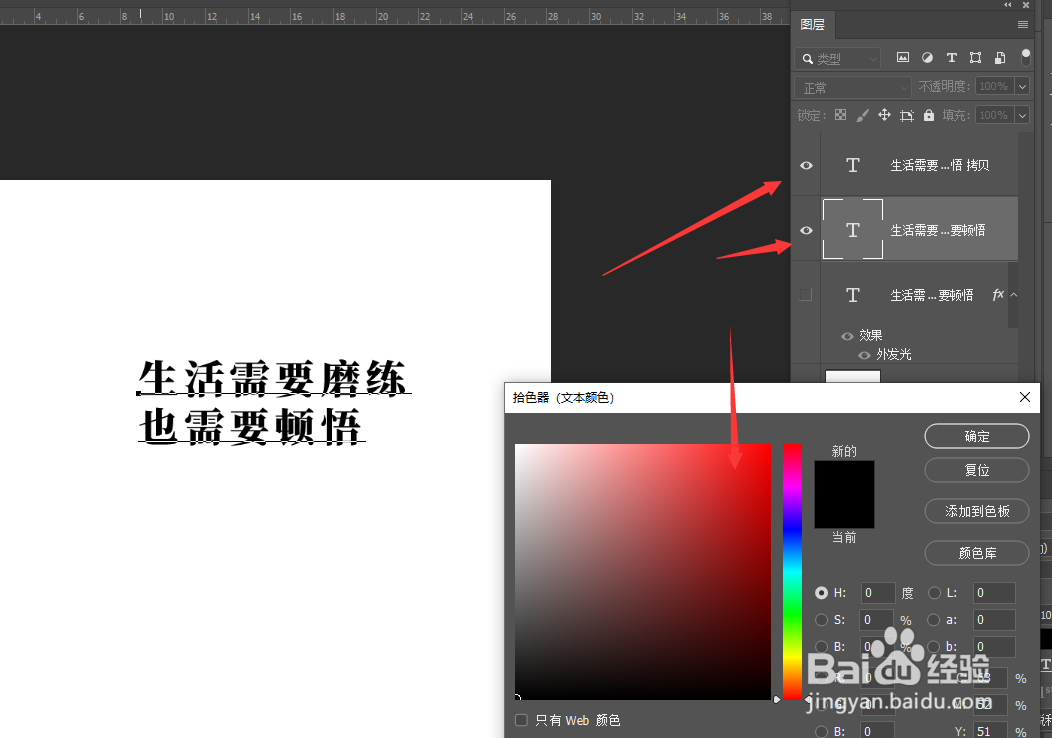1052x738 pixels.
Task: Open the 正常 blend mode dropdown
Action: [853, 87]
